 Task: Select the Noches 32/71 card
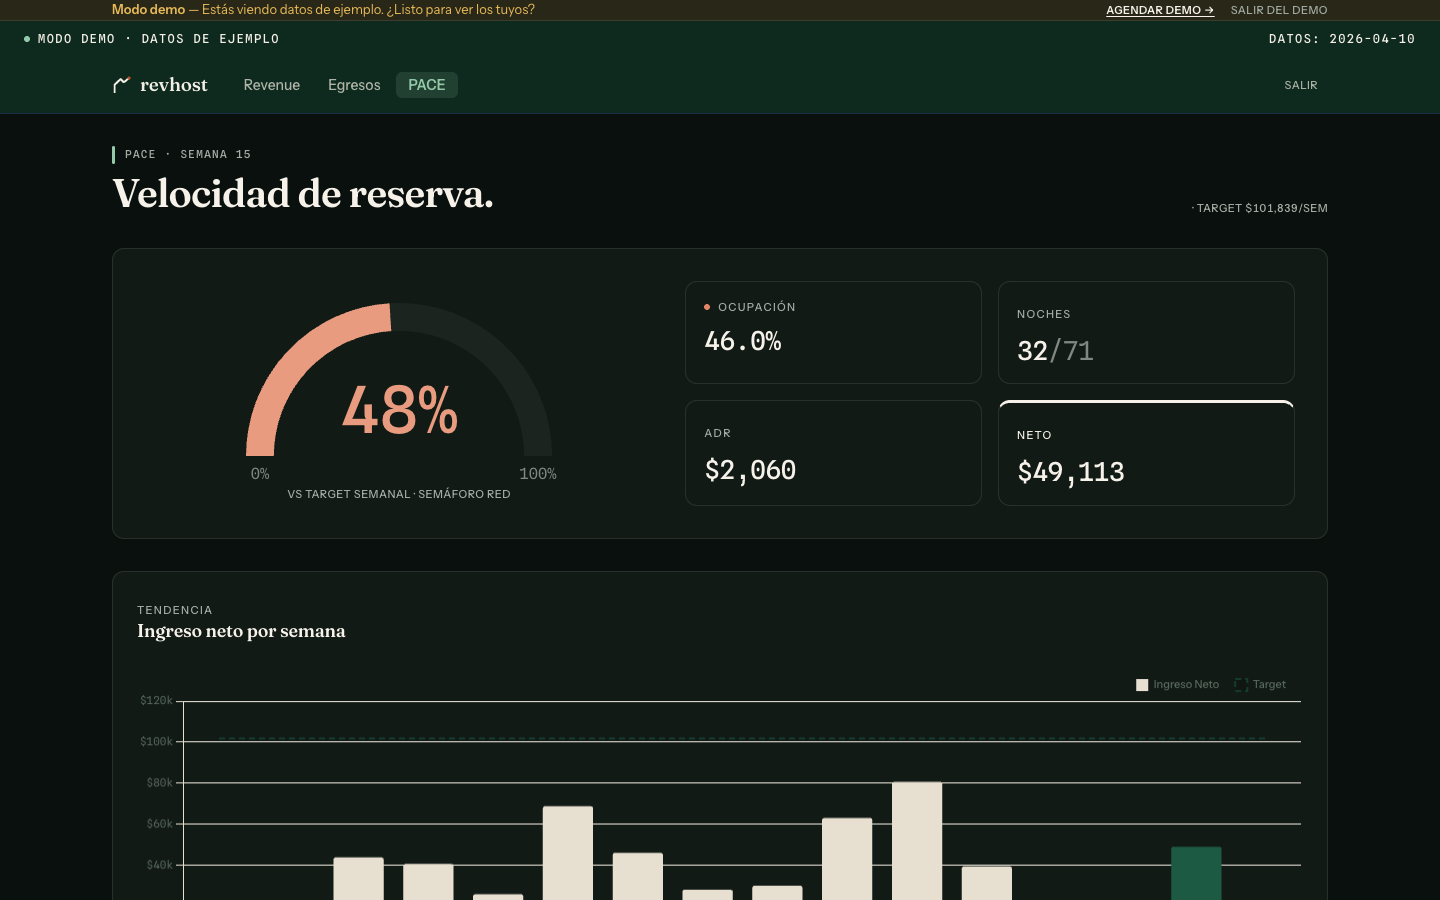(x=1146, y=332)
